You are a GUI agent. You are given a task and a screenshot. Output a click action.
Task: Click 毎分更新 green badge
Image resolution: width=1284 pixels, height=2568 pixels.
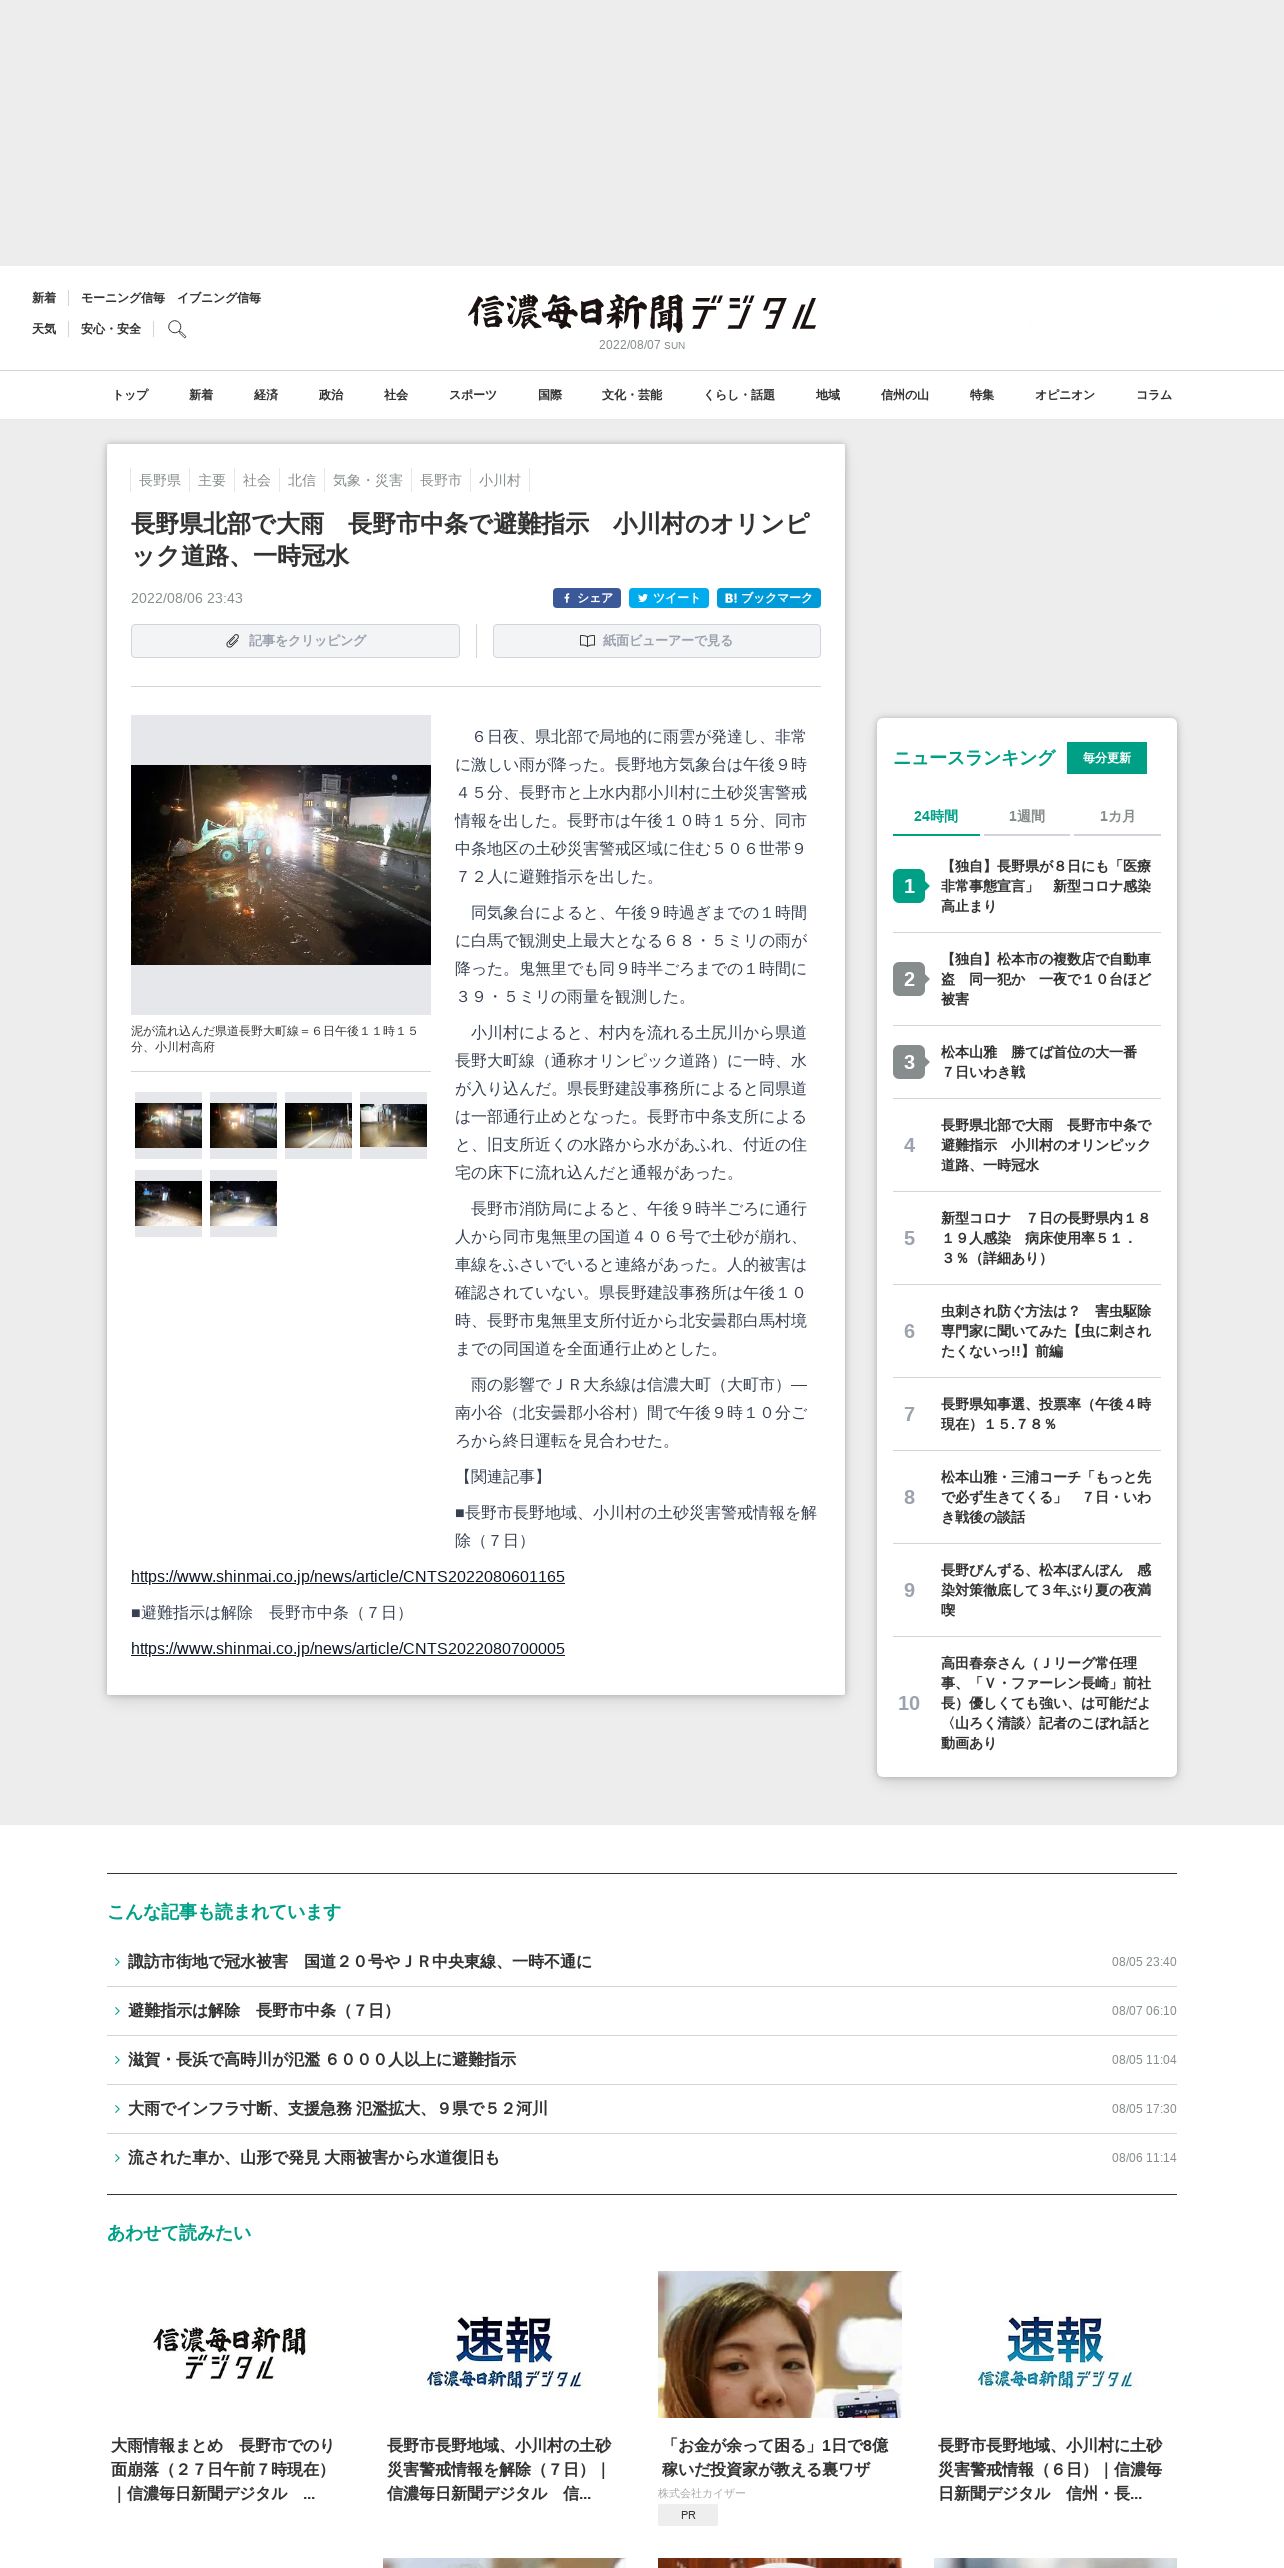pos(1107,758)
